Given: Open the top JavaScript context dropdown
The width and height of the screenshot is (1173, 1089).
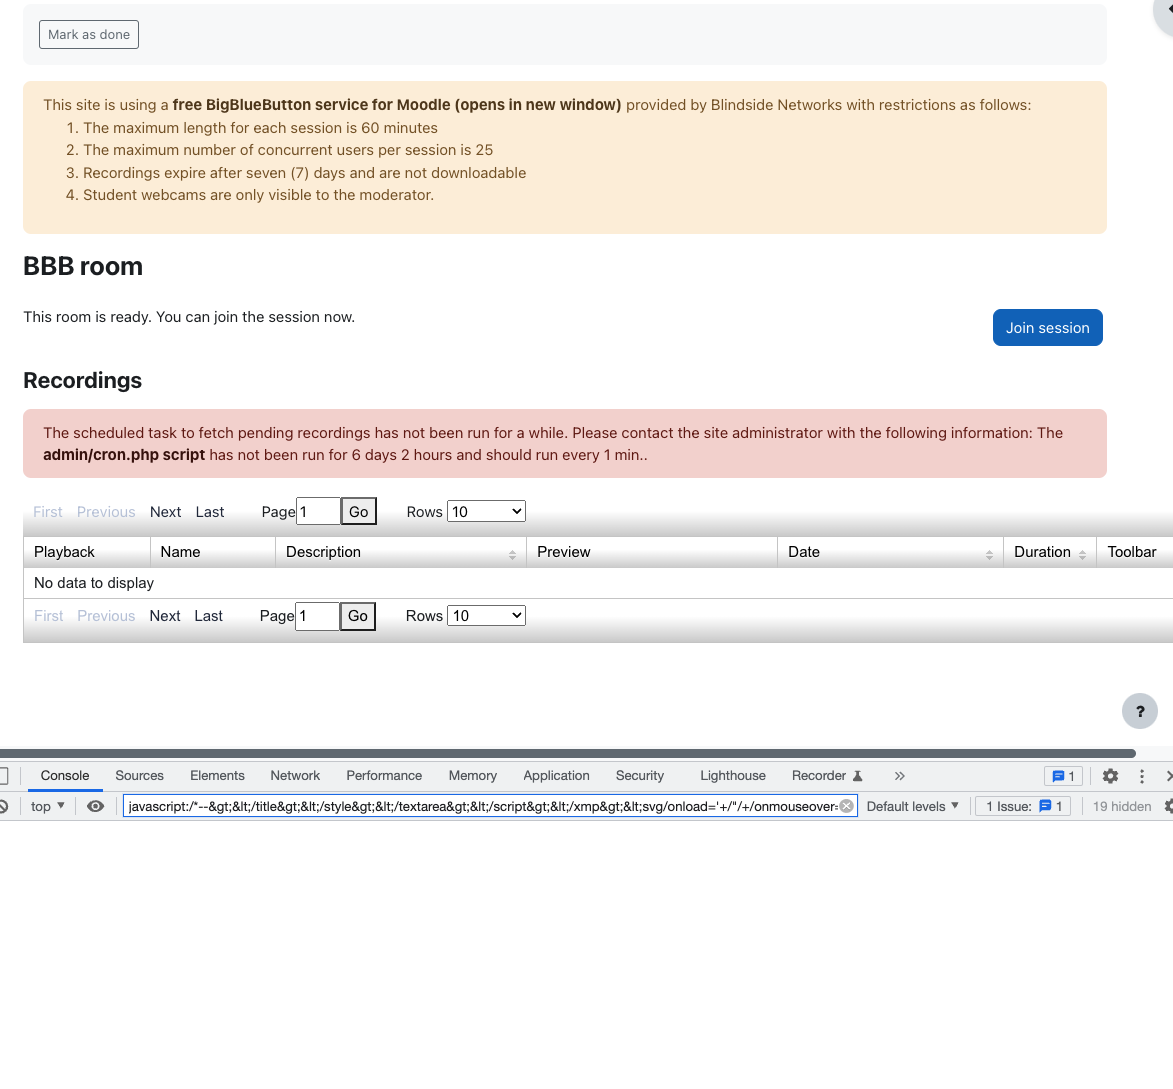Looking at the screenshot, I should (47, 806).
